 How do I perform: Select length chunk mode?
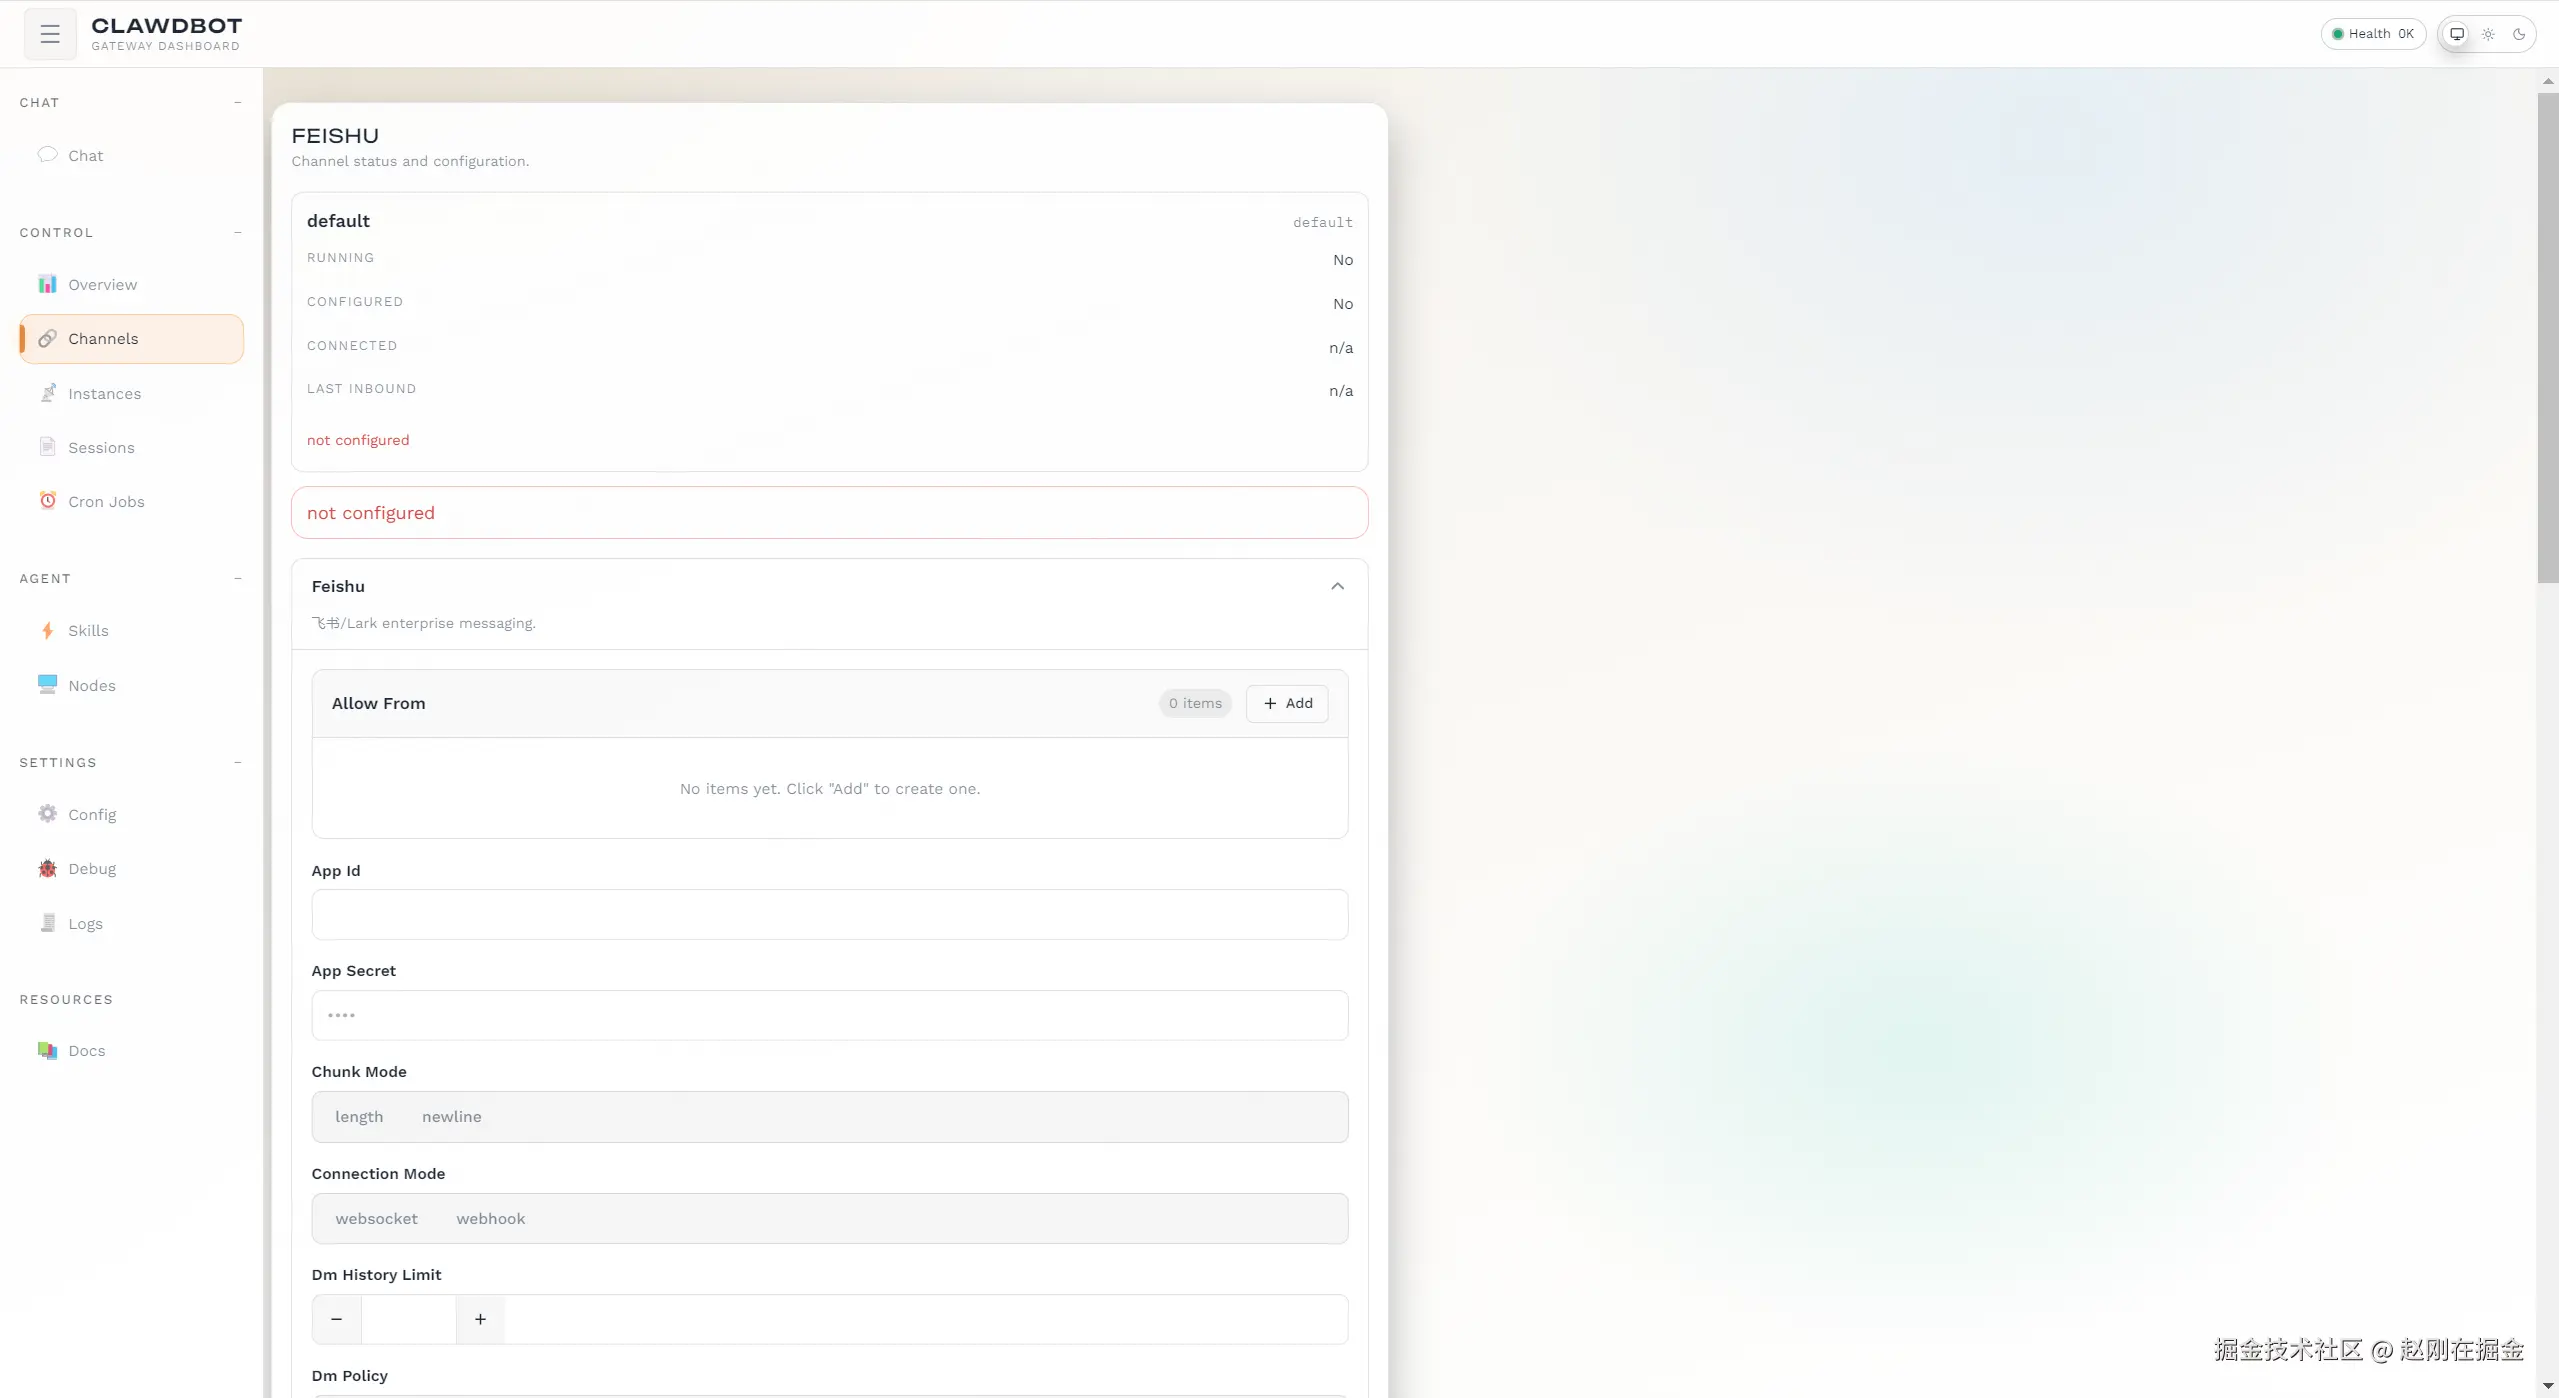tap(359, 1117)
